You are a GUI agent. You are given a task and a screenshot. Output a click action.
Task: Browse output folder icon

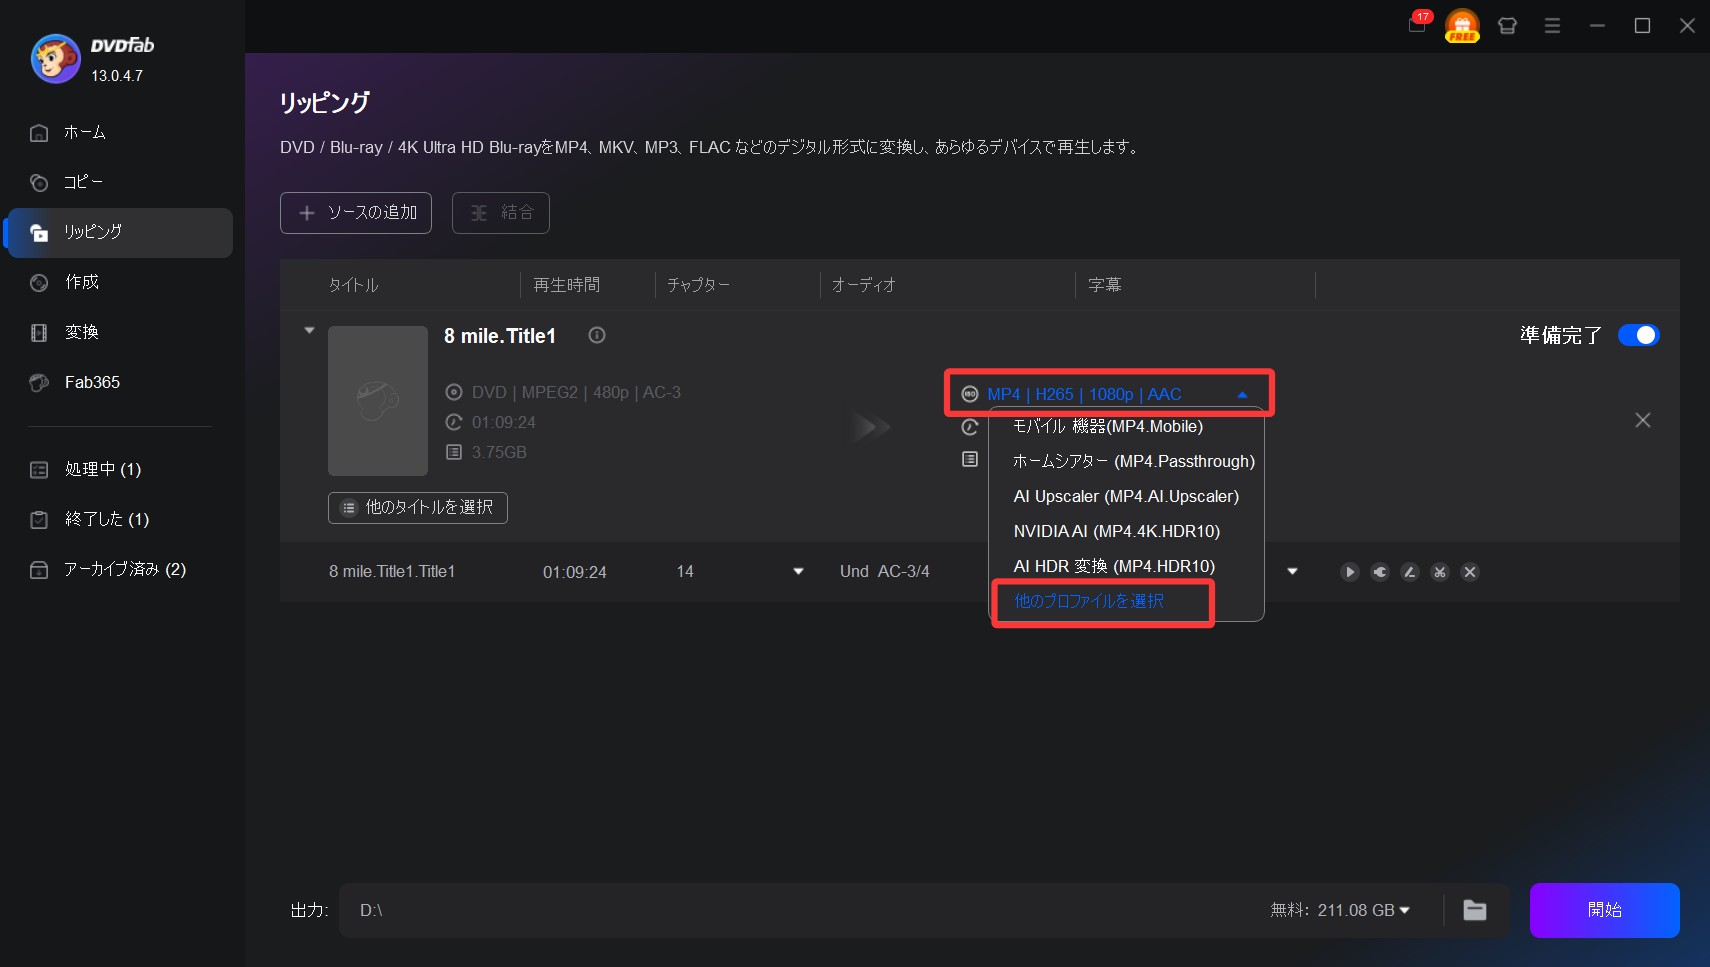tap(1475, 910)
